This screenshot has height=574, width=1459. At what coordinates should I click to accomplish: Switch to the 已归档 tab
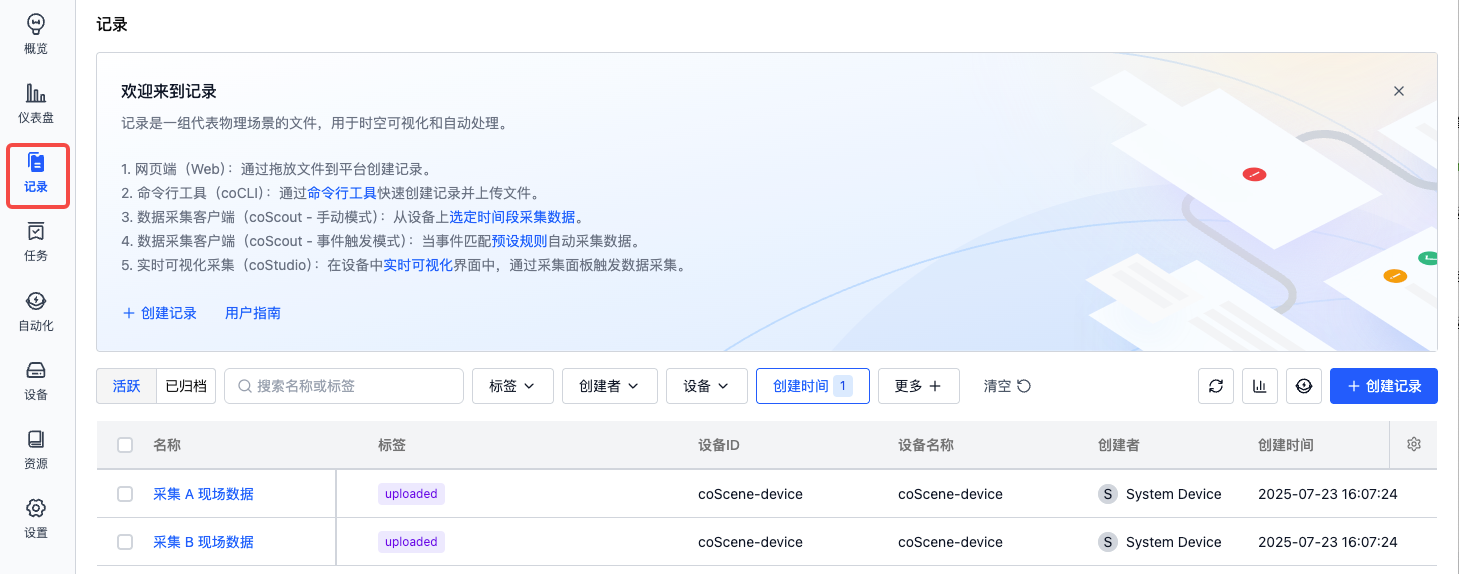(x=186, y=386)
